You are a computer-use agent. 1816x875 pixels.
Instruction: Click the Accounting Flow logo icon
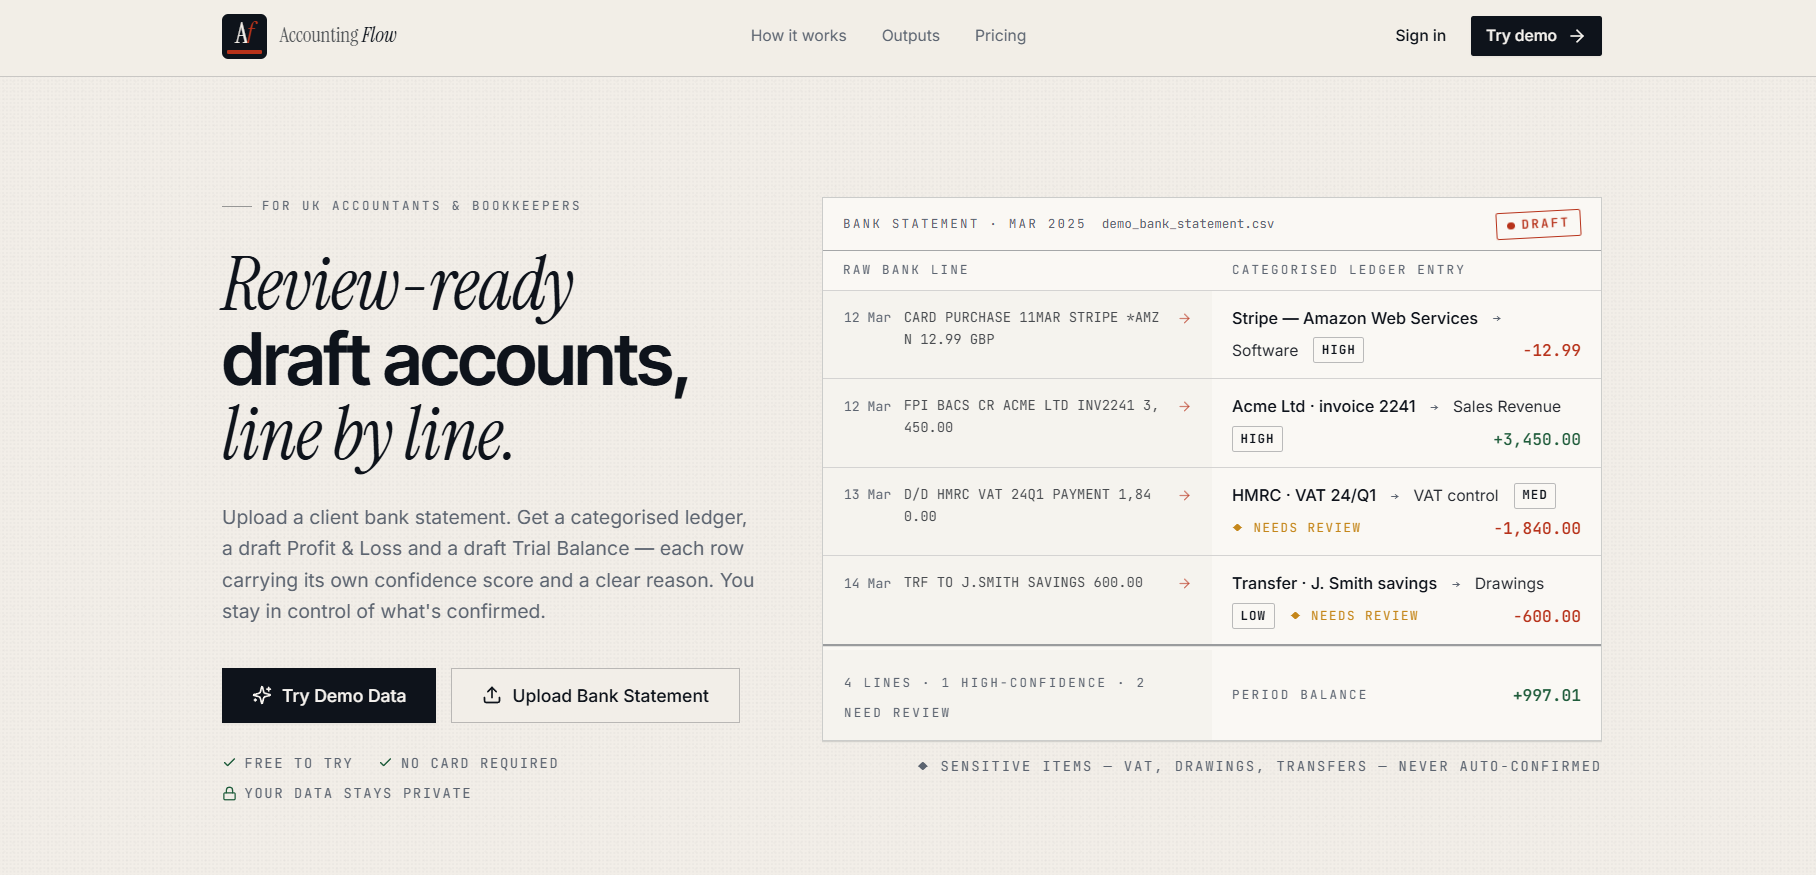(x=244, y=36)
